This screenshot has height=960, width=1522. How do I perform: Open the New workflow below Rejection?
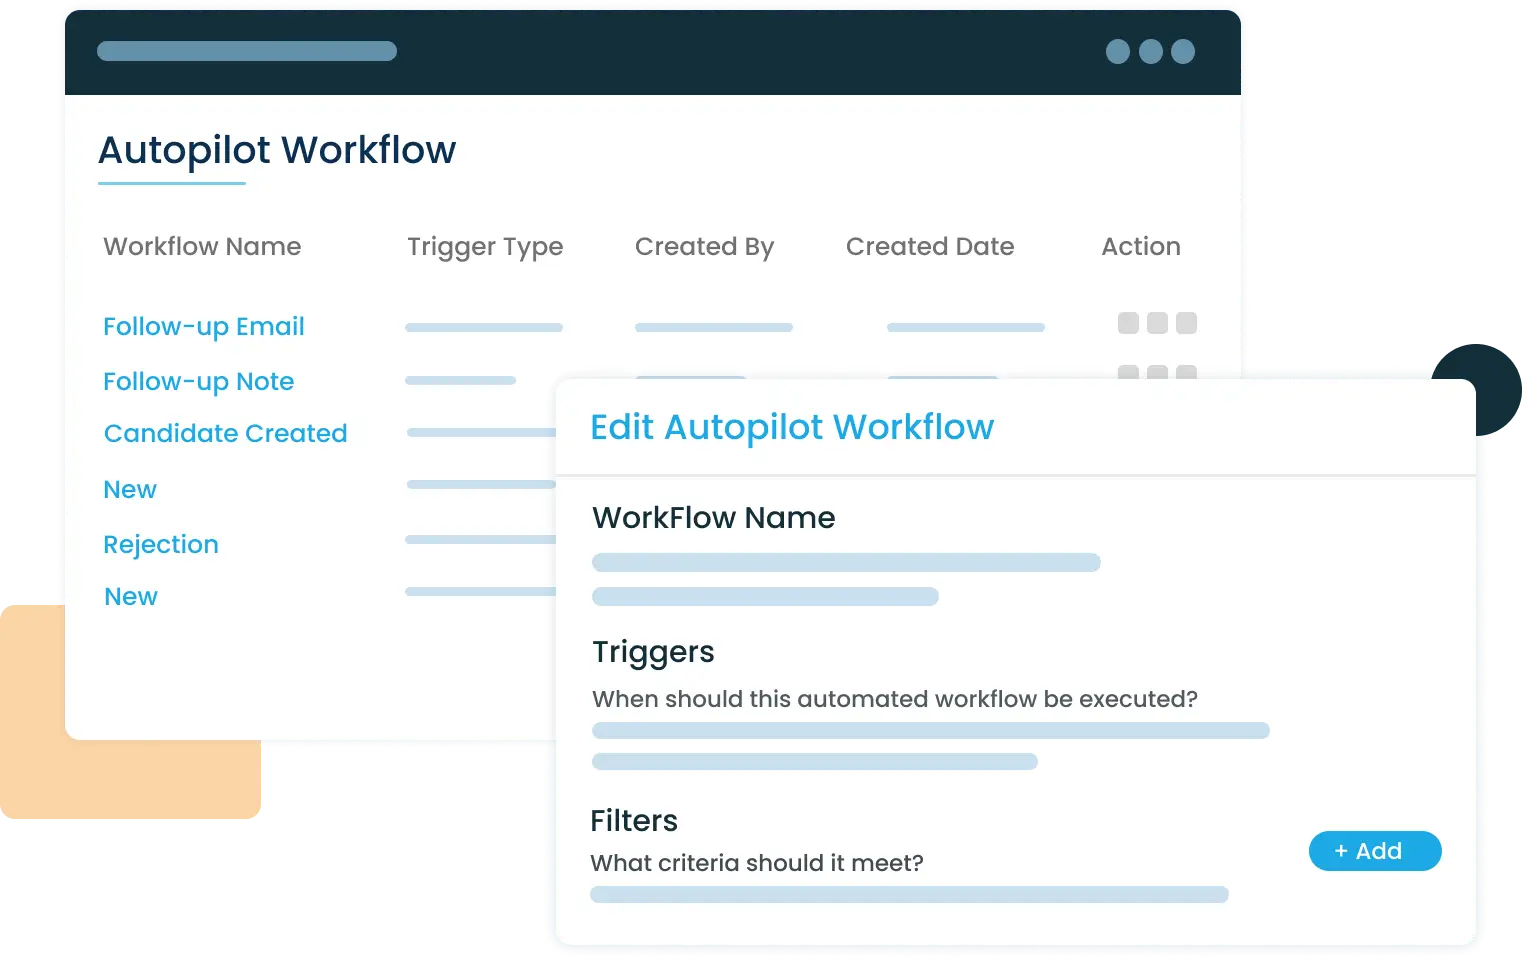[131, 596]
